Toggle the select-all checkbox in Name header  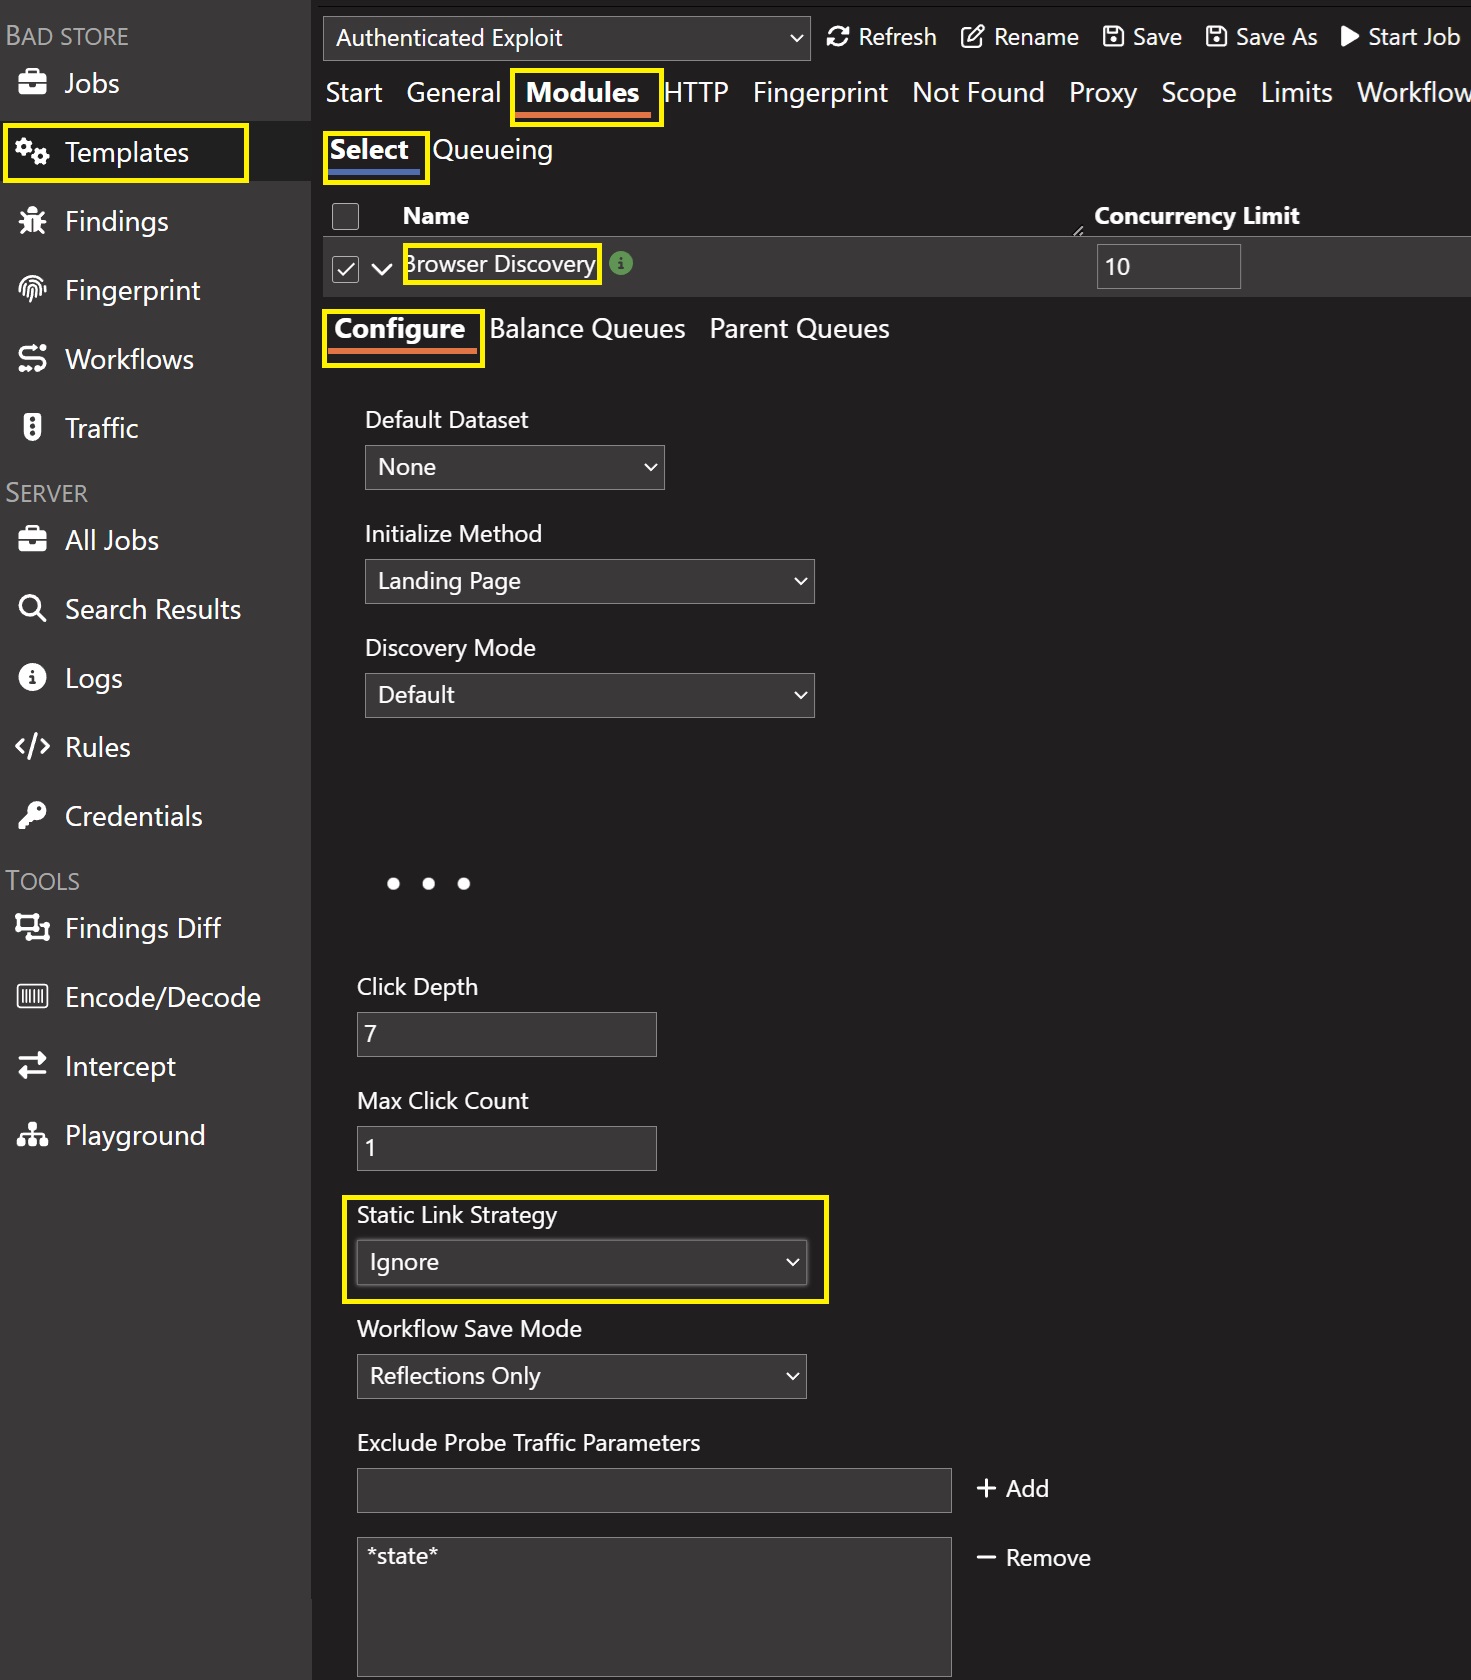(346, 216)
